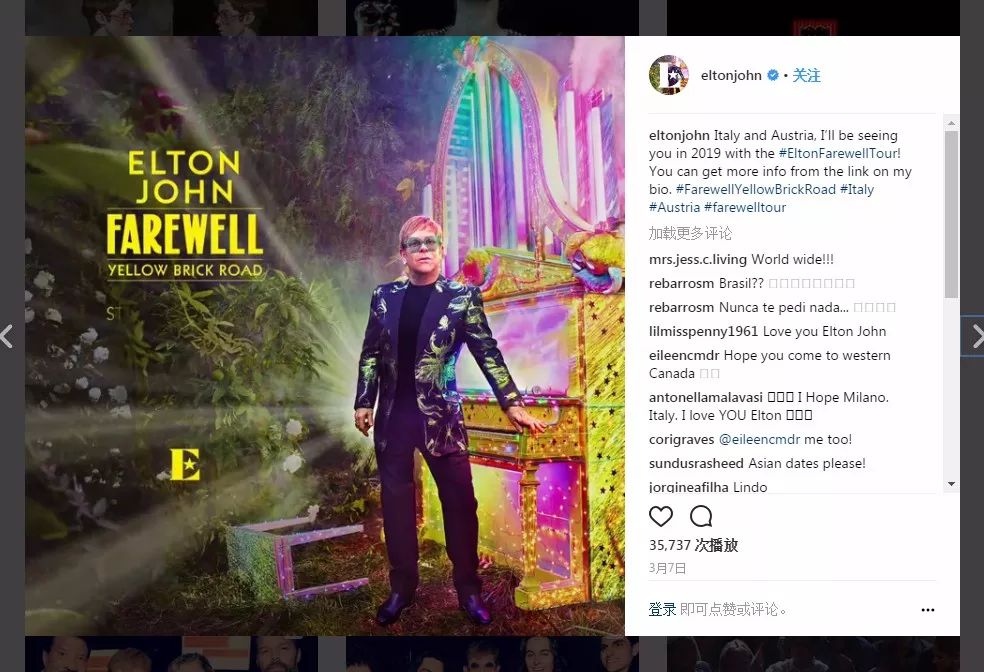Open the #FarewellYellowBrickRoad hashtag
984x672 pixels.
click(756, 189)
